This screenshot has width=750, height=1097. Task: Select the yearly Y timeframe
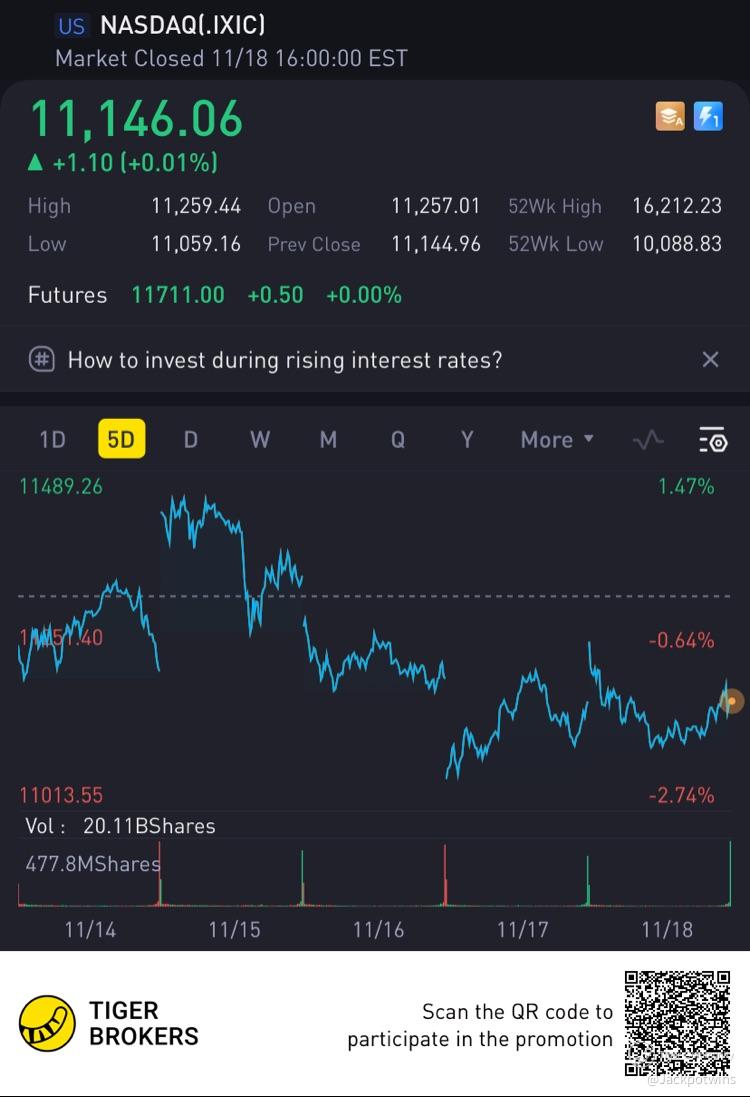[466, 440]
